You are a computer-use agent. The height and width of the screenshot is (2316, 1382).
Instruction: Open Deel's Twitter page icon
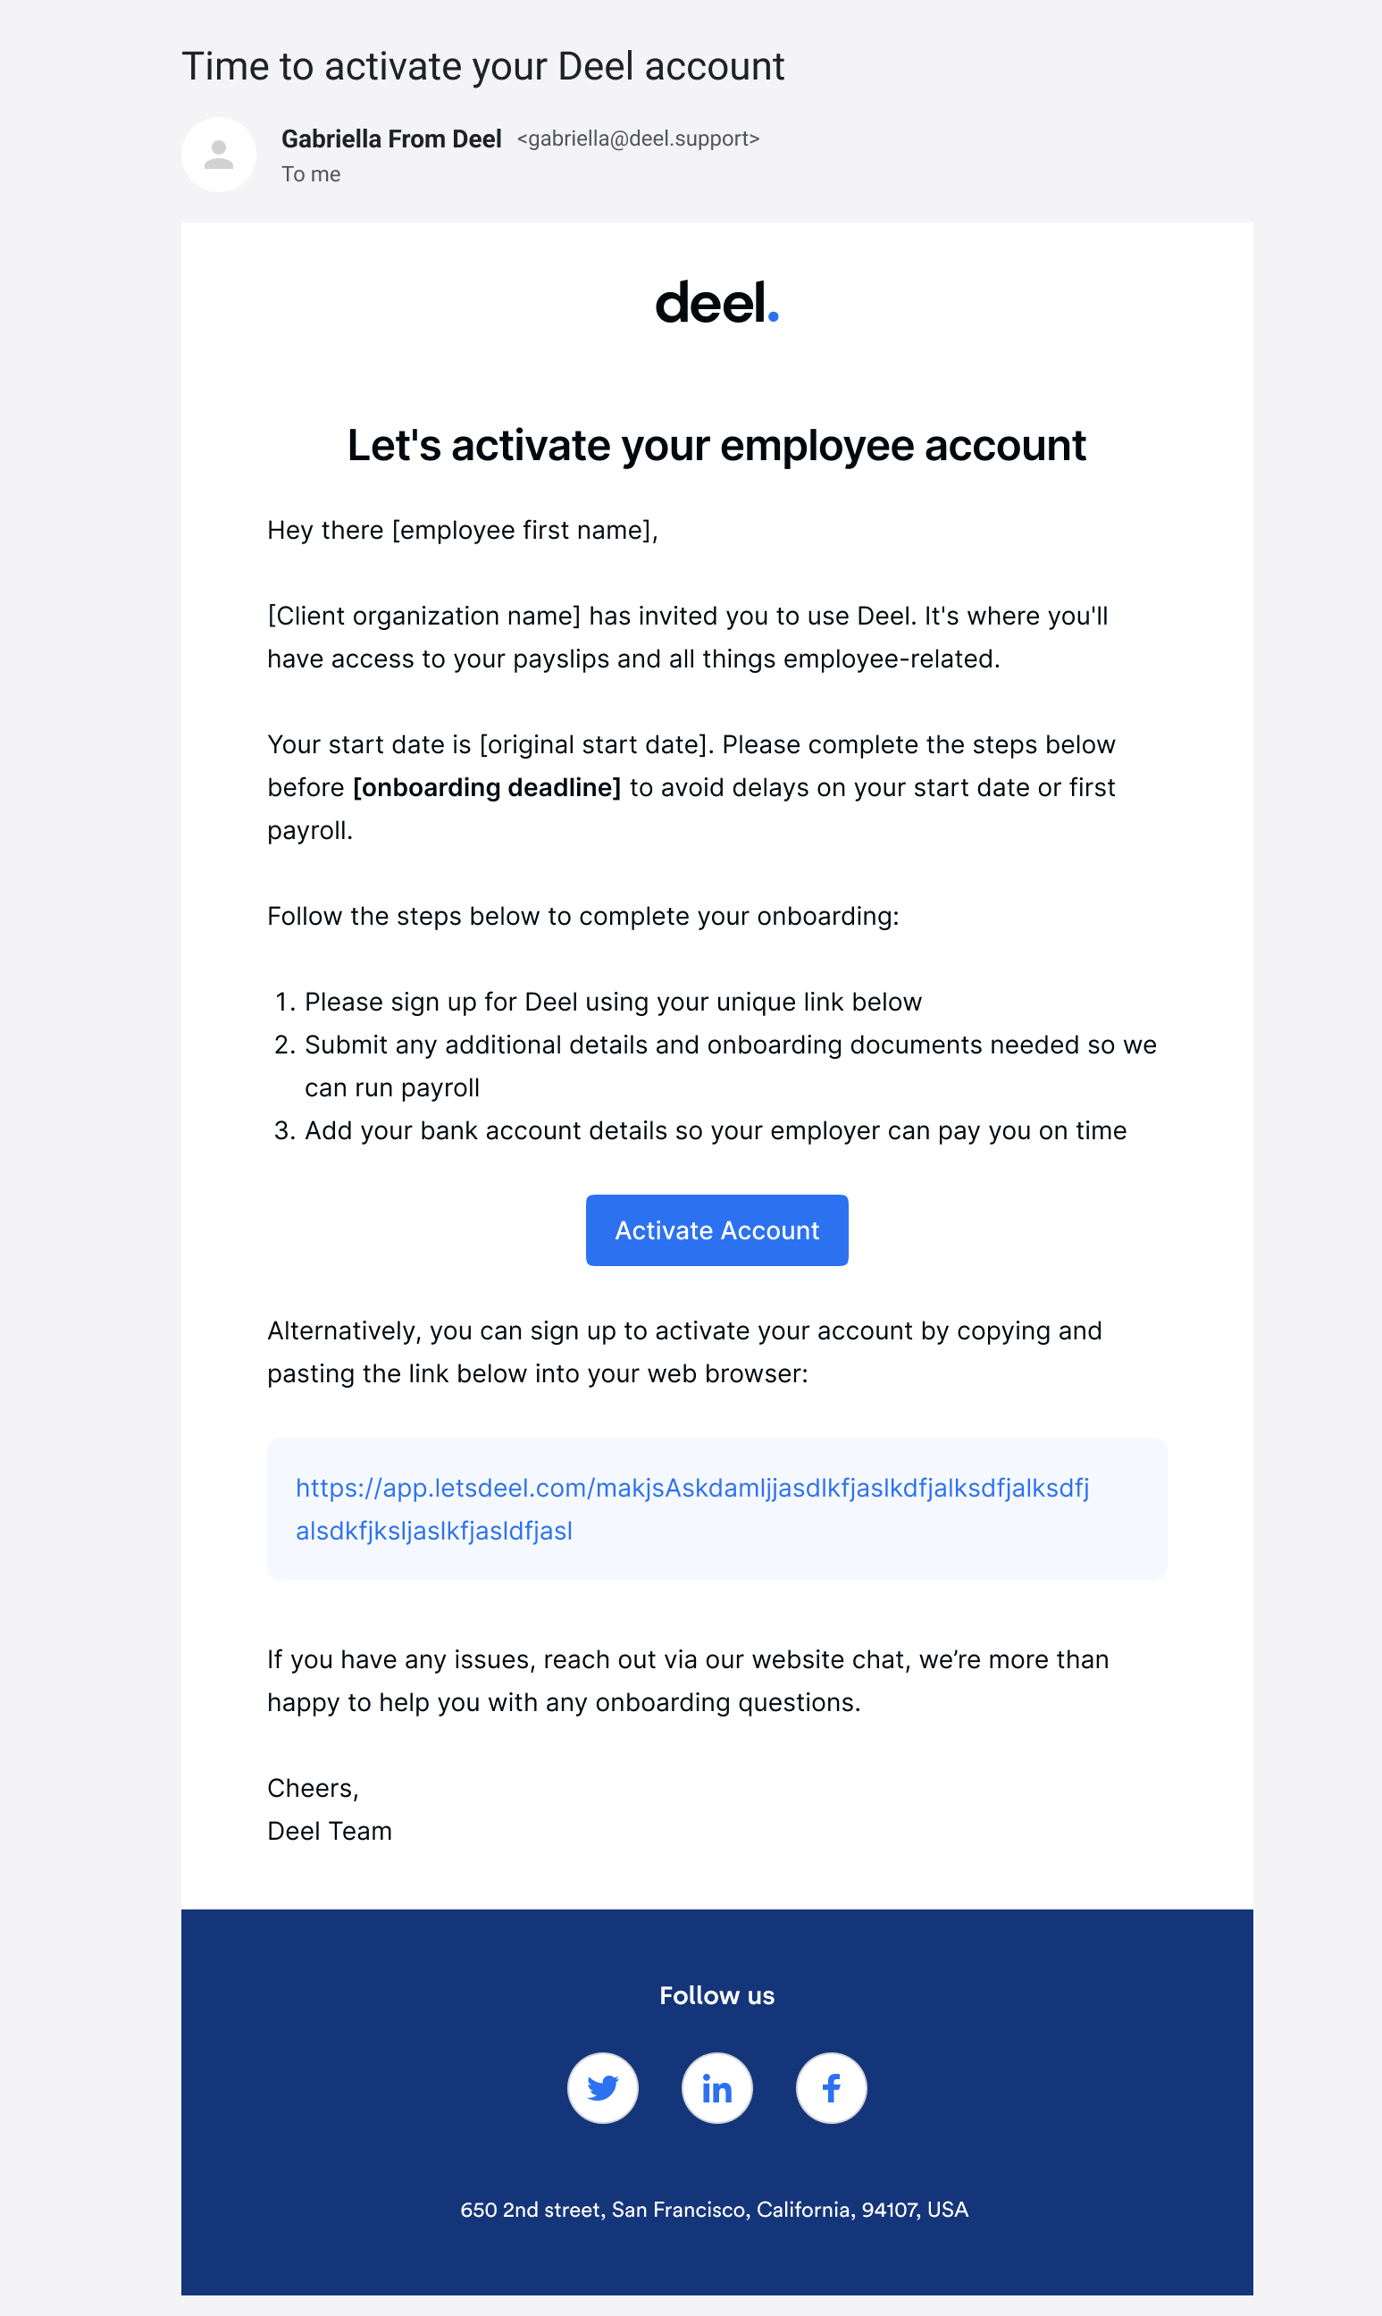[x=602, y=2087]
